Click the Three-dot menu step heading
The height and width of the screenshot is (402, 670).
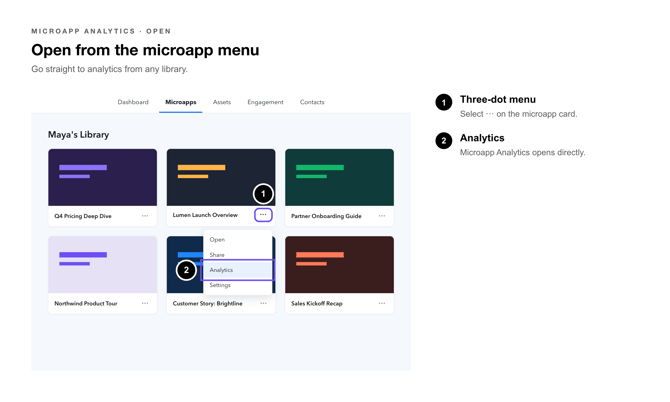tap(498, 100)
